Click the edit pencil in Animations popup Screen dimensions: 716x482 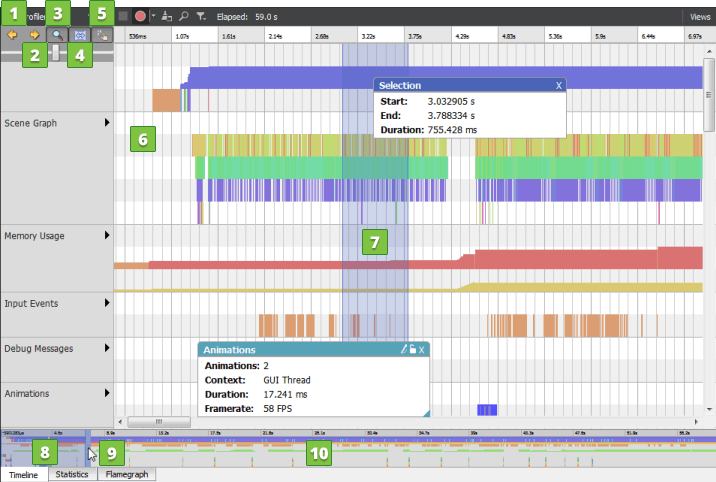pyautogui.click(x=404, y=349)
